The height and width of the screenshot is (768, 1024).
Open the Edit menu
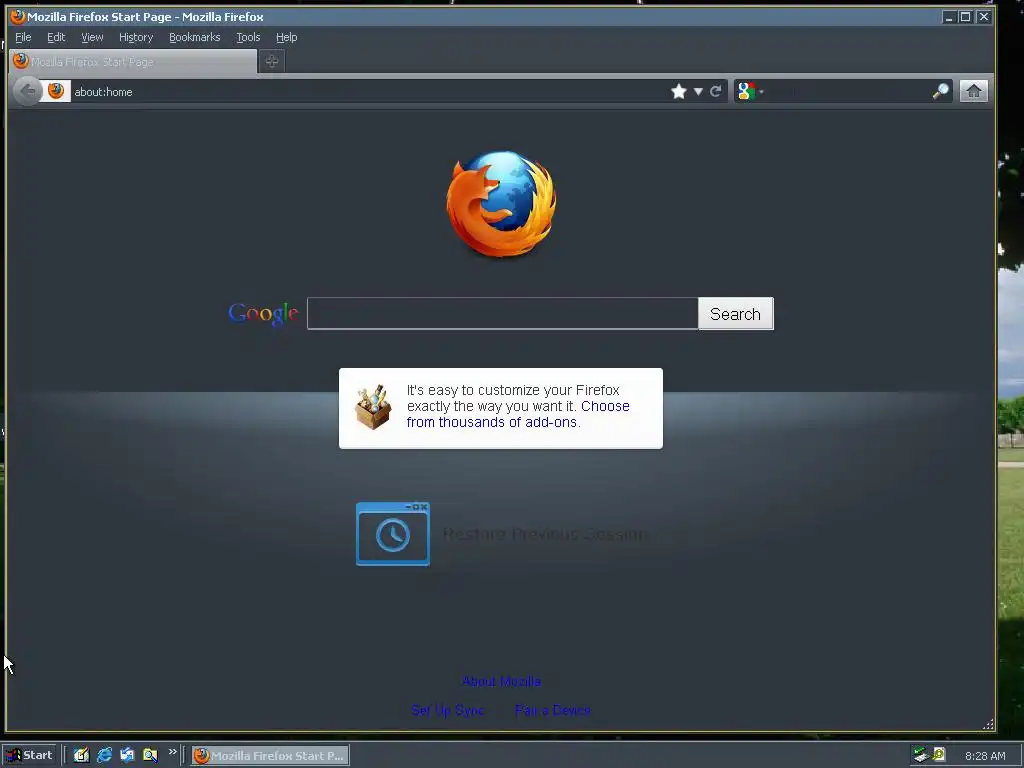click(56, 37)
